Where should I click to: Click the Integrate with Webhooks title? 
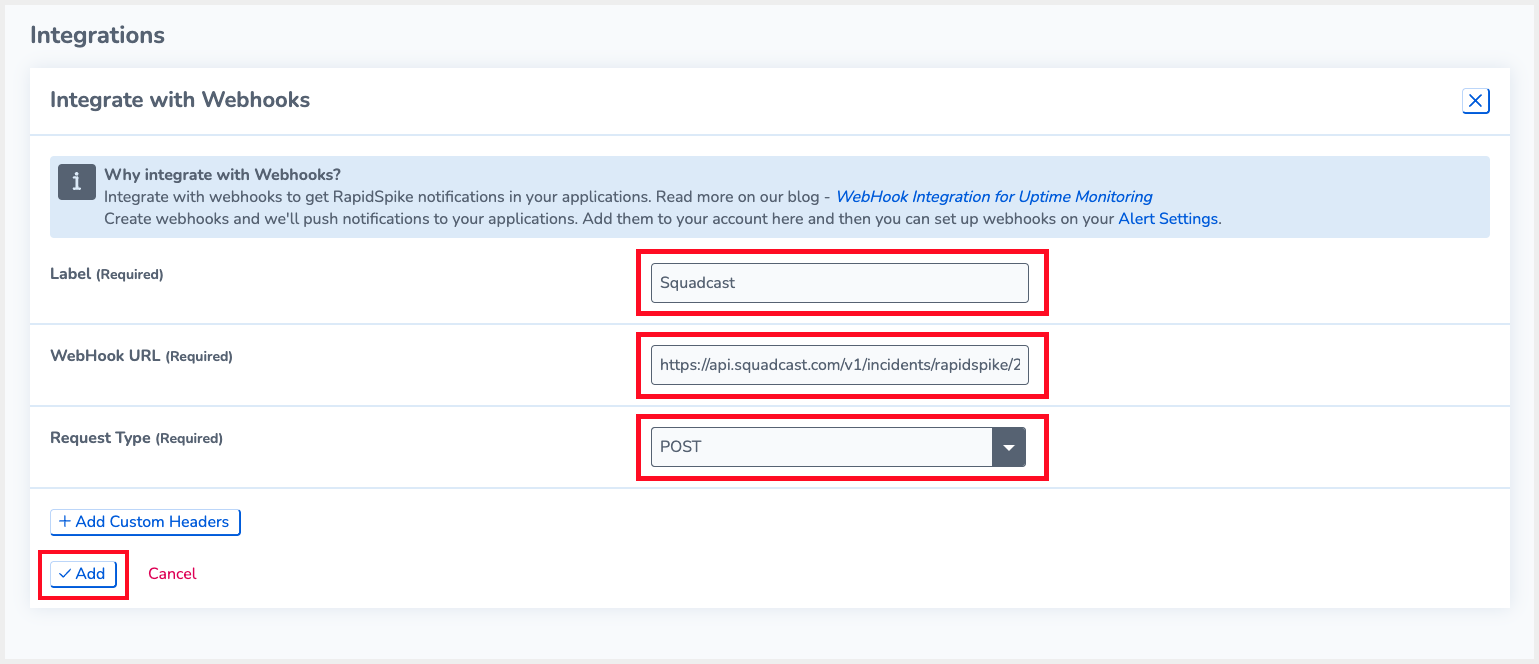[180, 100]
